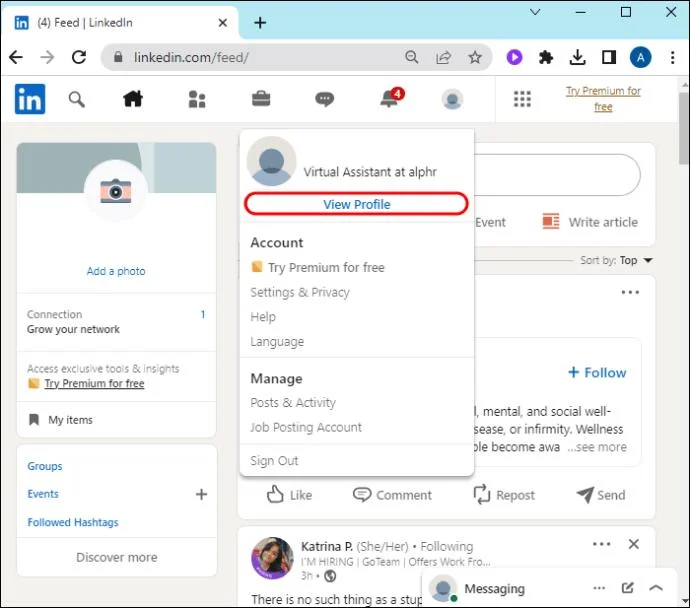The height and width of the screenshot is (608, 690).
Task: Open the LinkedIn search magnifier icon
Action: [x=77, y=99]
